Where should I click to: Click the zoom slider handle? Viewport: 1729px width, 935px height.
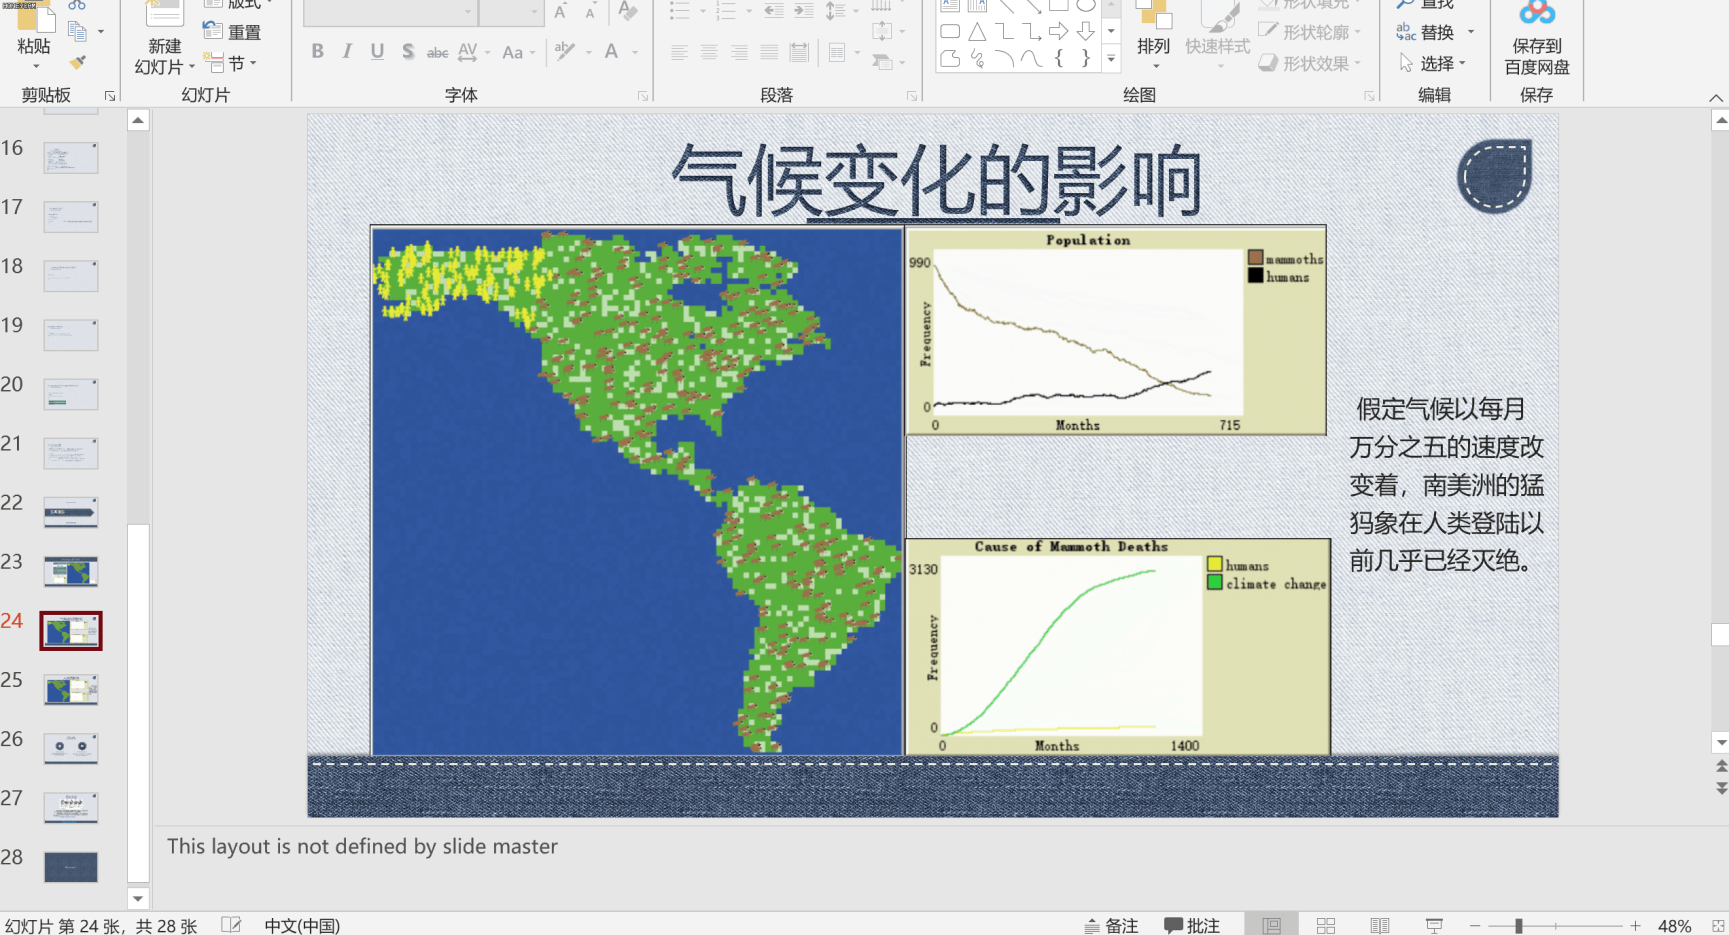(1518, 926)
